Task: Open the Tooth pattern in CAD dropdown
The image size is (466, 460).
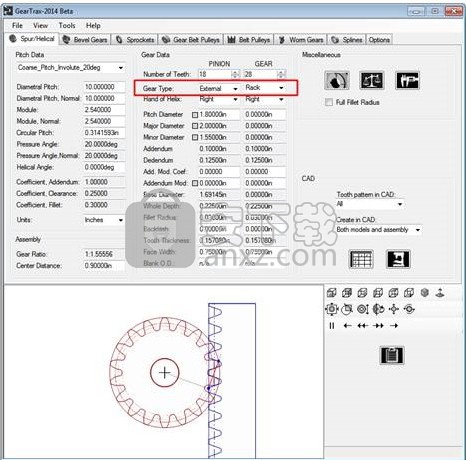Action: pos(370,204)
